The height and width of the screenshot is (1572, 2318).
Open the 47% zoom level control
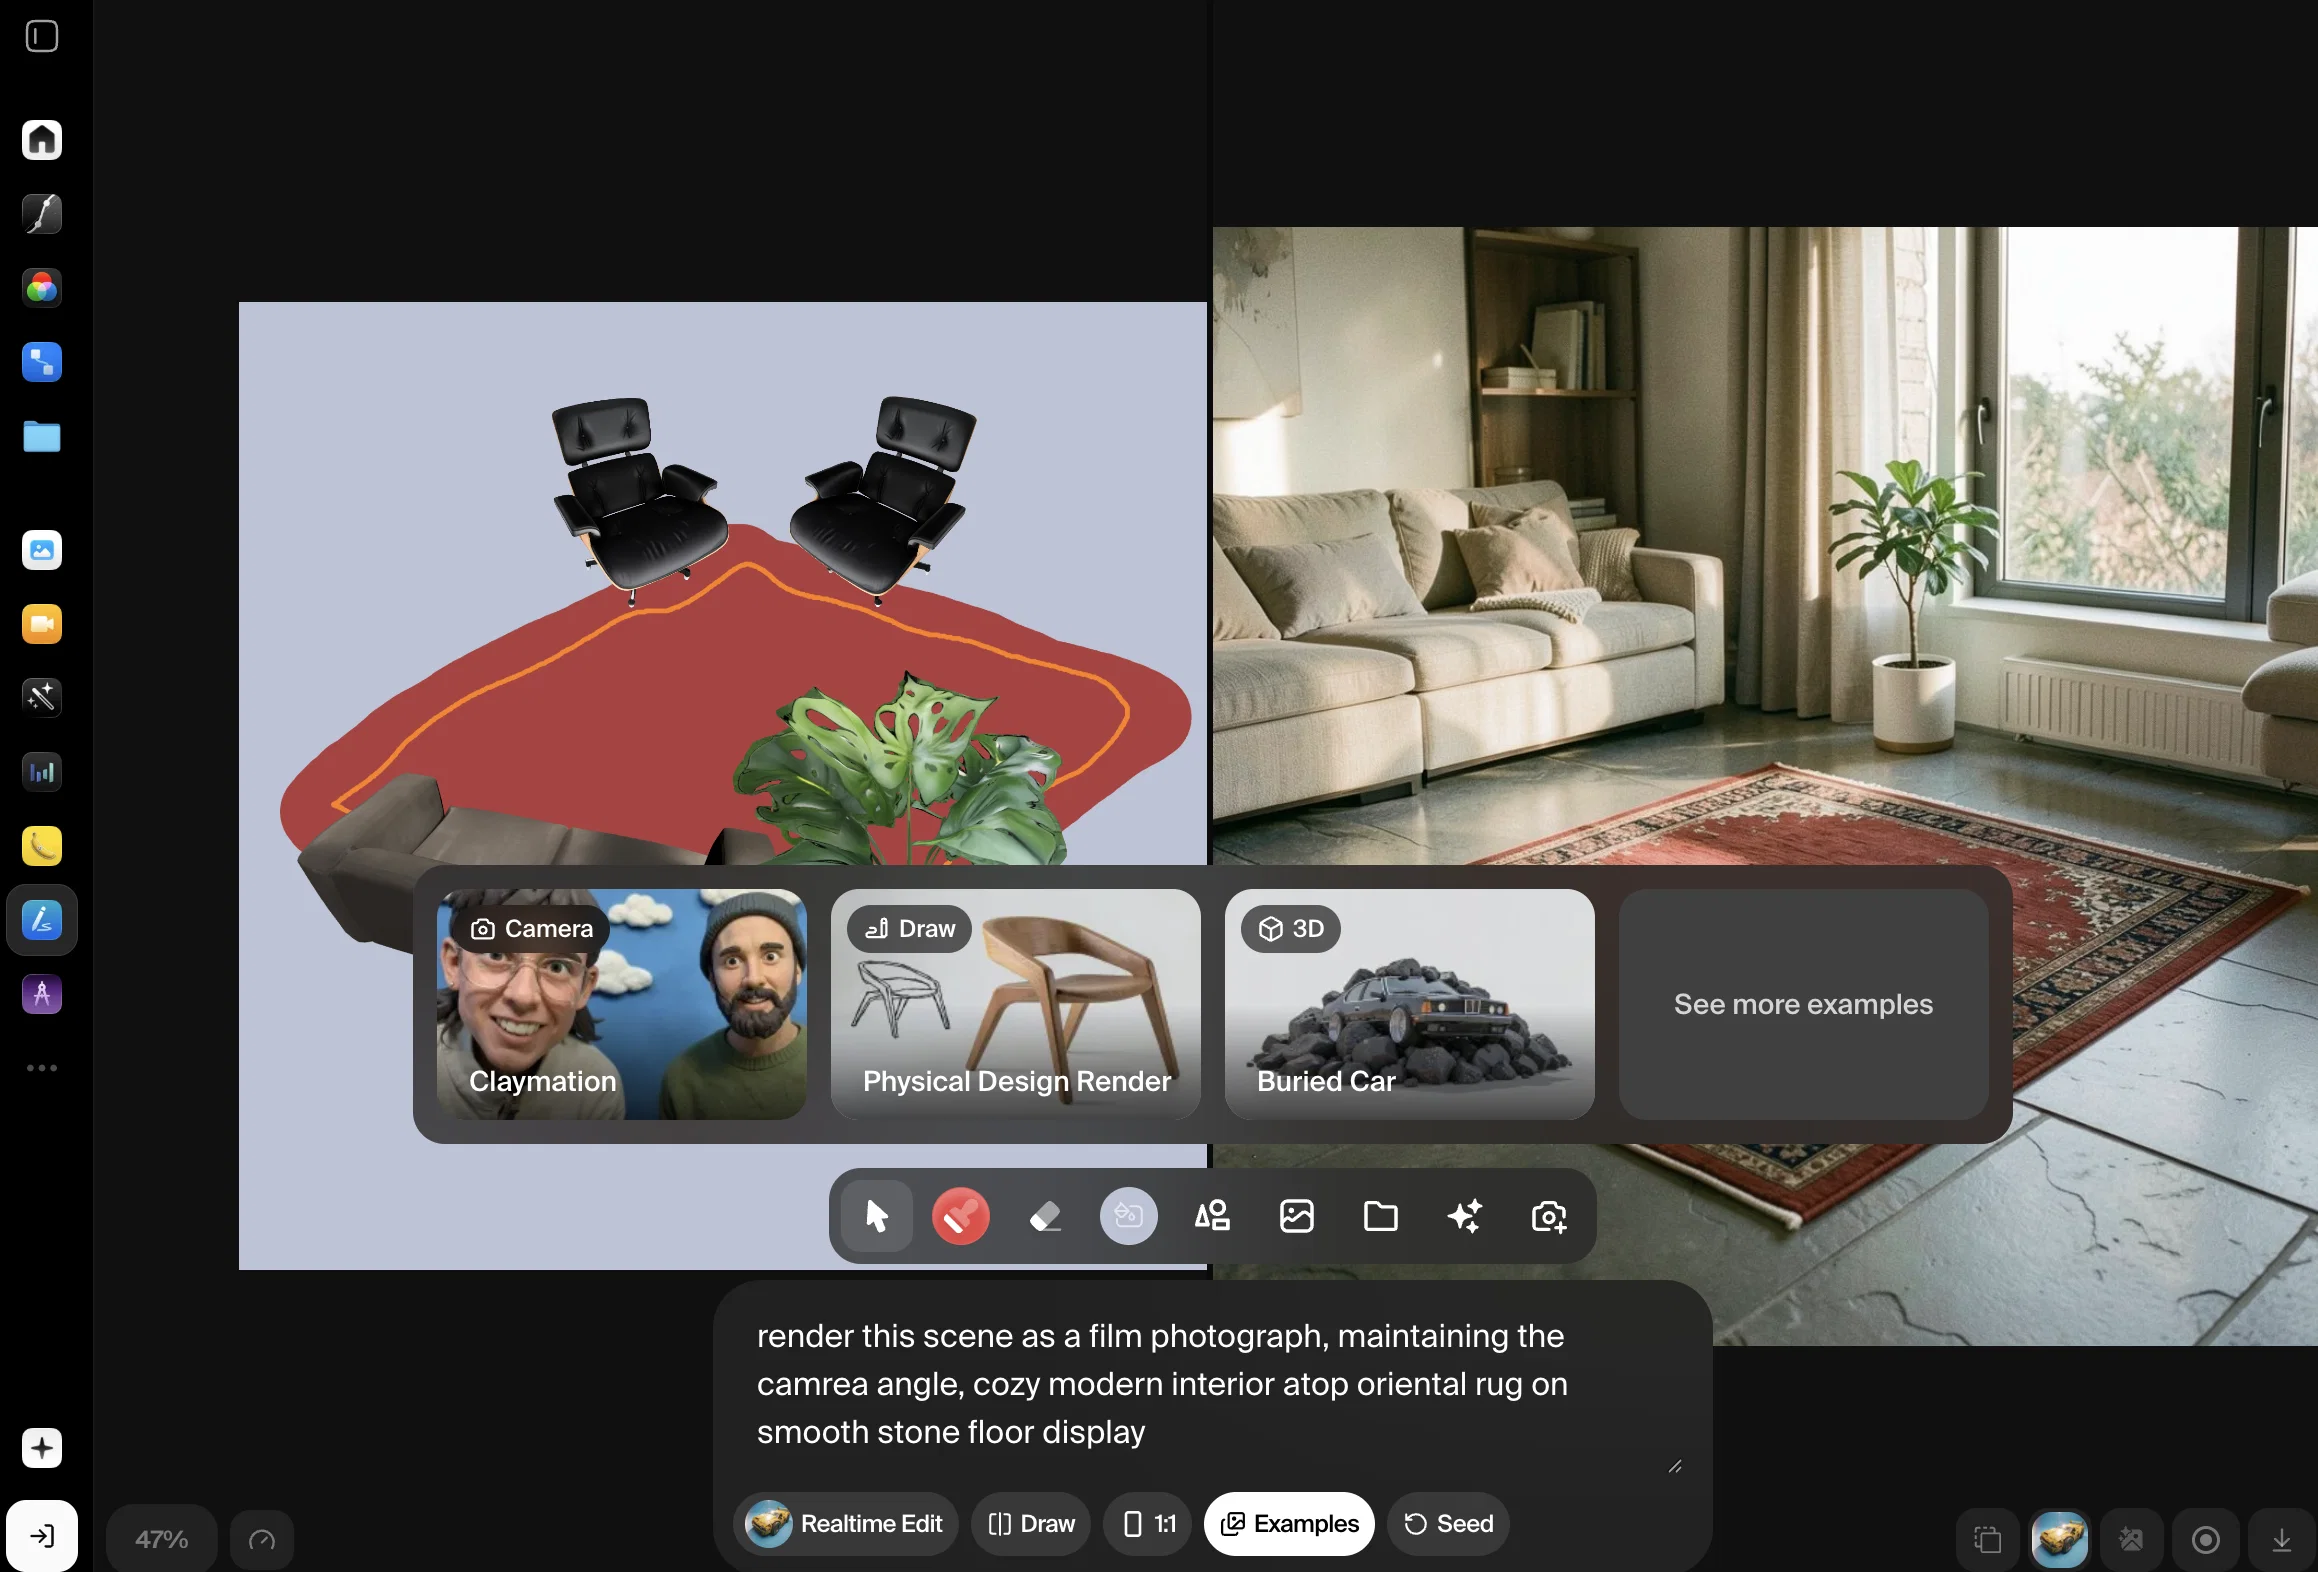[162, 1539]
